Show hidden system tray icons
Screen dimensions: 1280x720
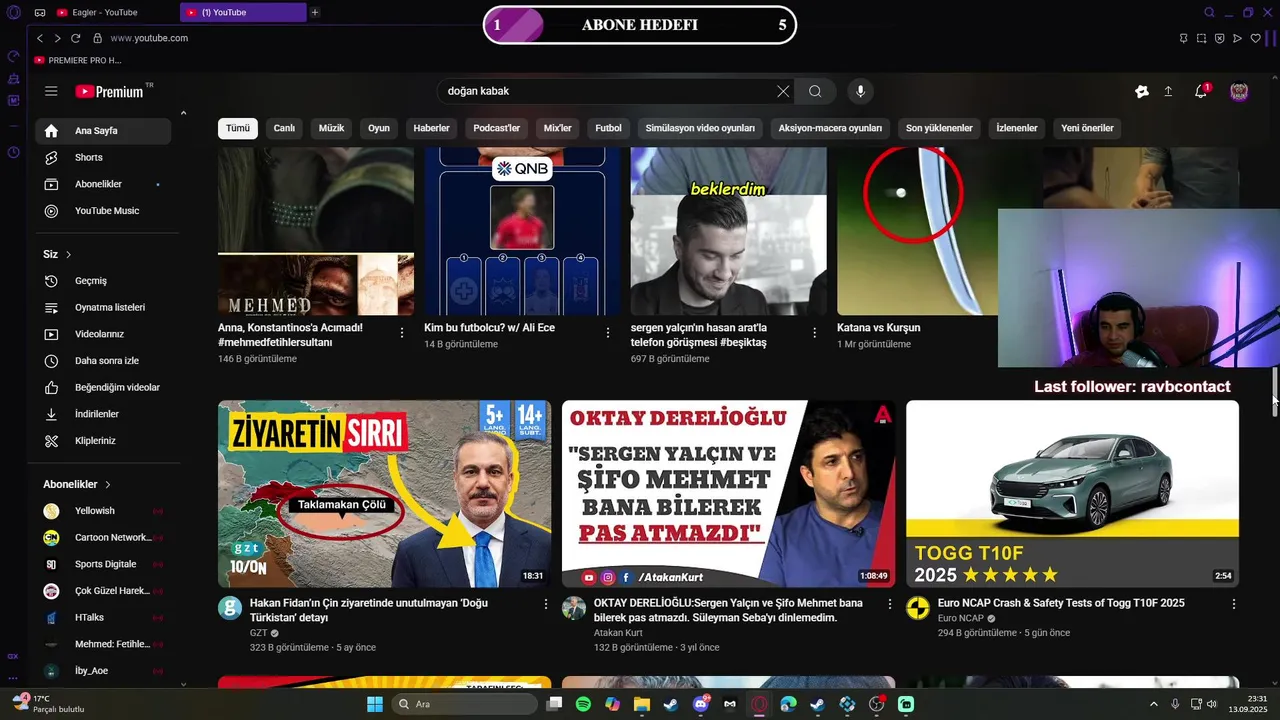click(1155, 704)
